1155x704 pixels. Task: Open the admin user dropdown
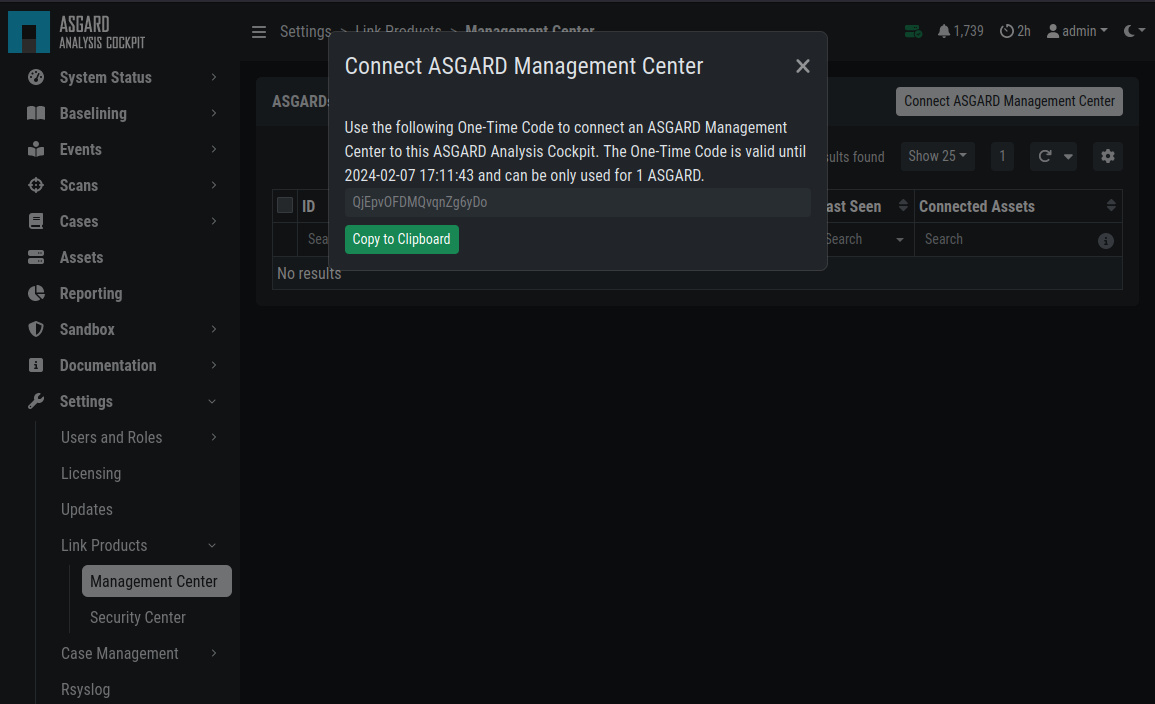pyautogui.click(x=1077, y=32)
